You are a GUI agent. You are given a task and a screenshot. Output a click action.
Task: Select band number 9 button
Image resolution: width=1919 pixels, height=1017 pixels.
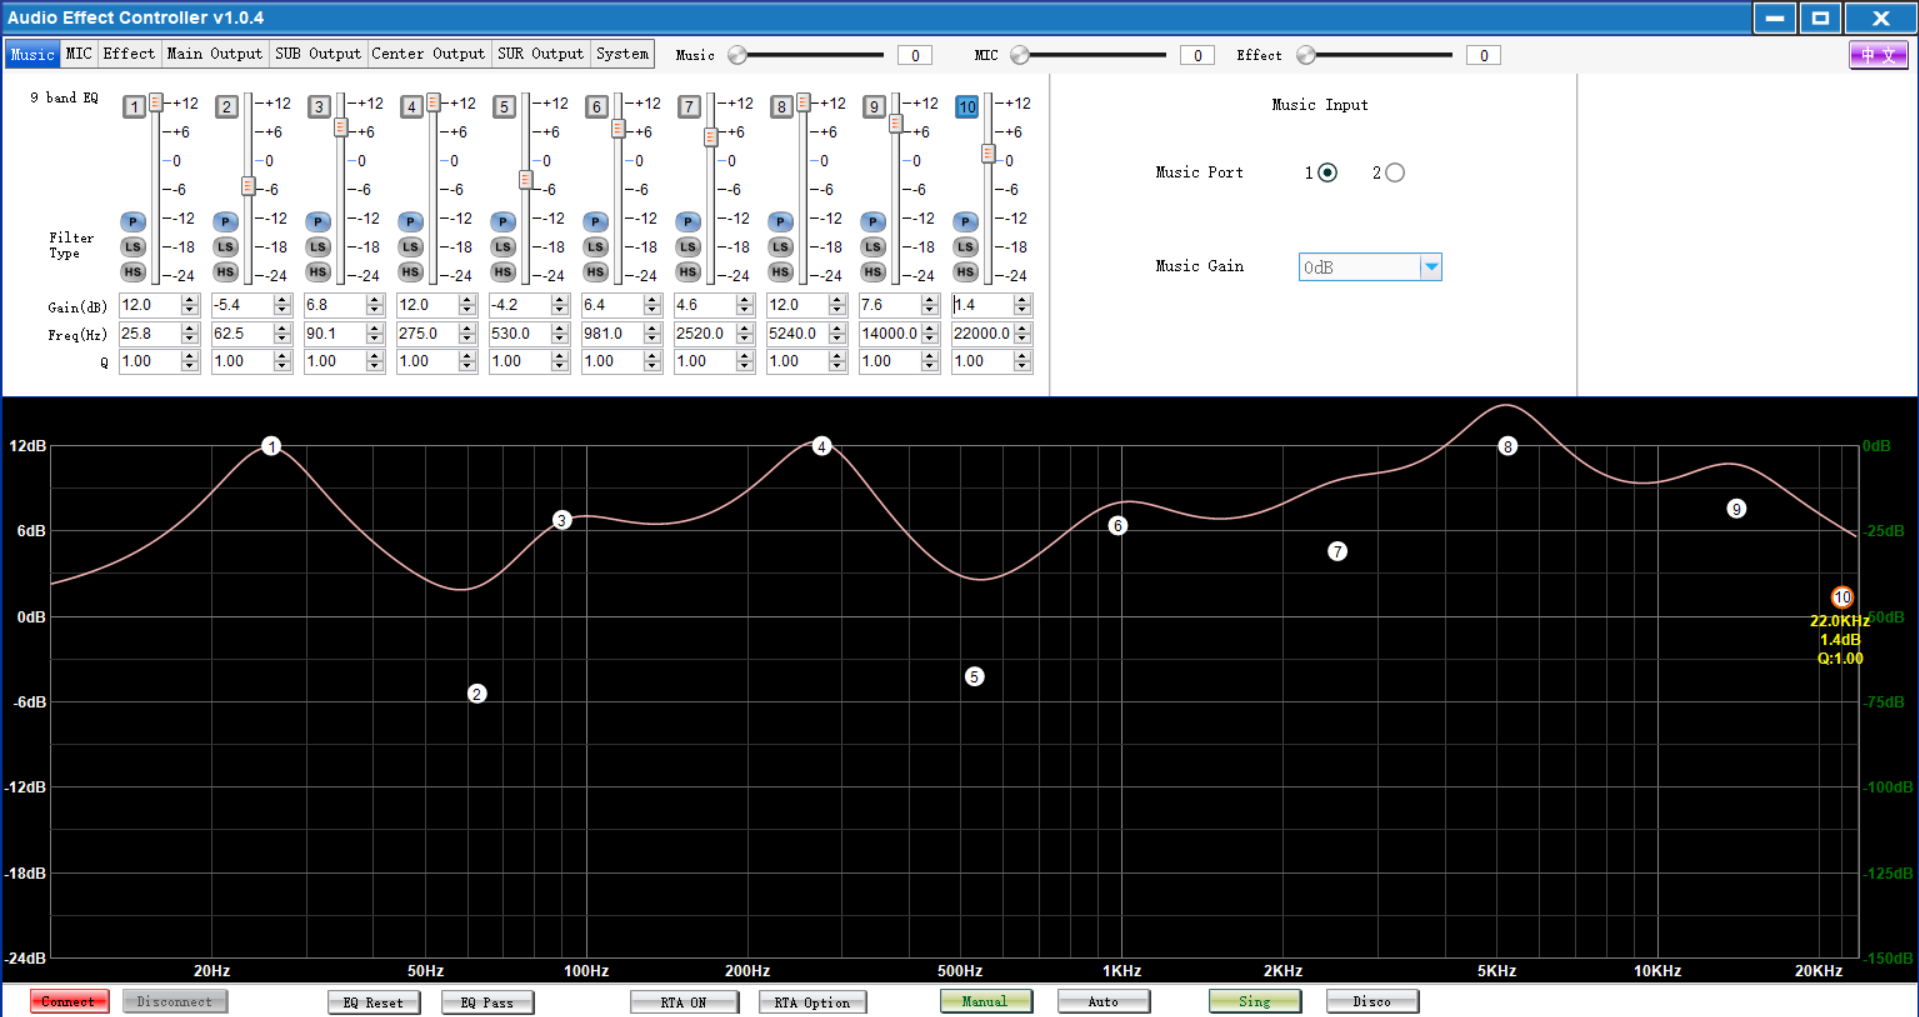click(874, 107)
